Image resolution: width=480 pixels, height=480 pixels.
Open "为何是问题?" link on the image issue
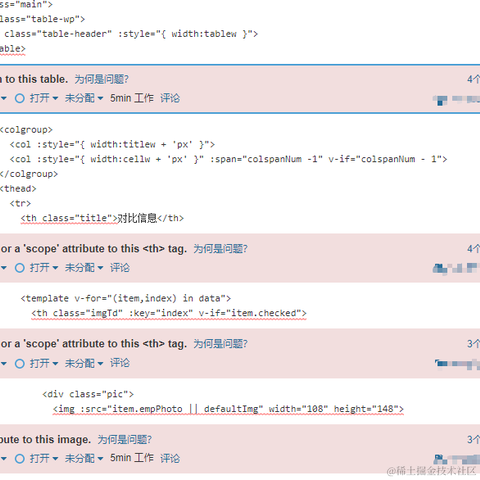[x=125, y=440]
